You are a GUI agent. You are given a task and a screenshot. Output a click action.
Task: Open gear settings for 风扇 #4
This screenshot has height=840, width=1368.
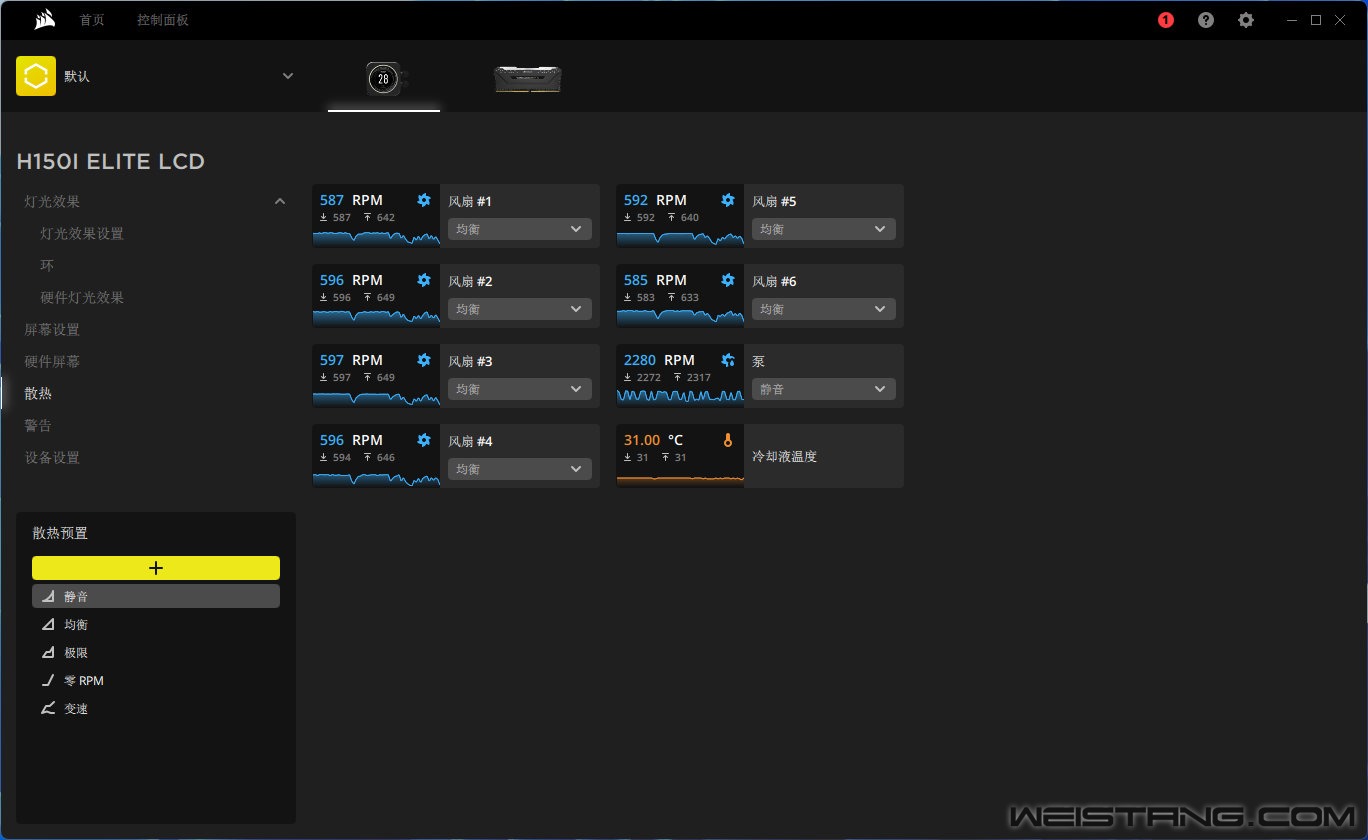424,440
